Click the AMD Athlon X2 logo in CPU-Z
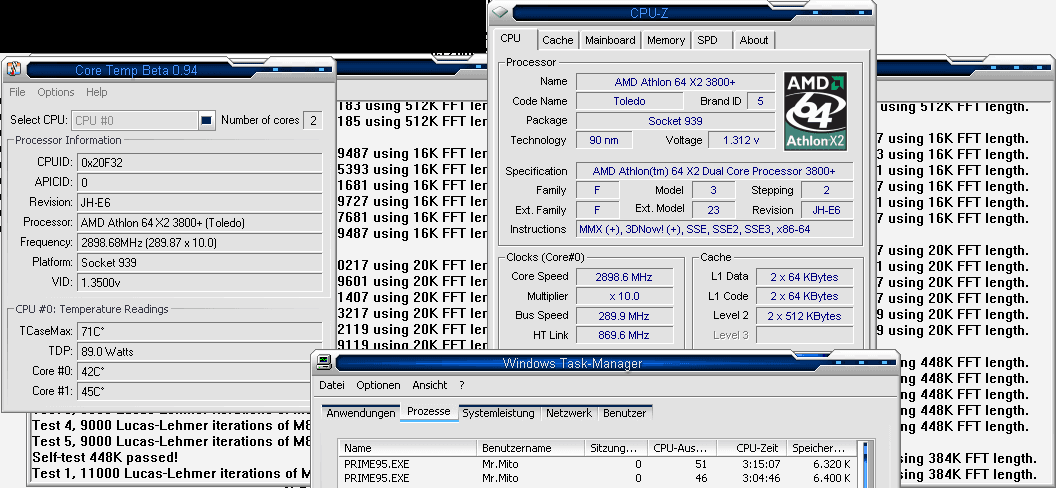This screenshot has height=488, width=1056. tap(816, 111)
